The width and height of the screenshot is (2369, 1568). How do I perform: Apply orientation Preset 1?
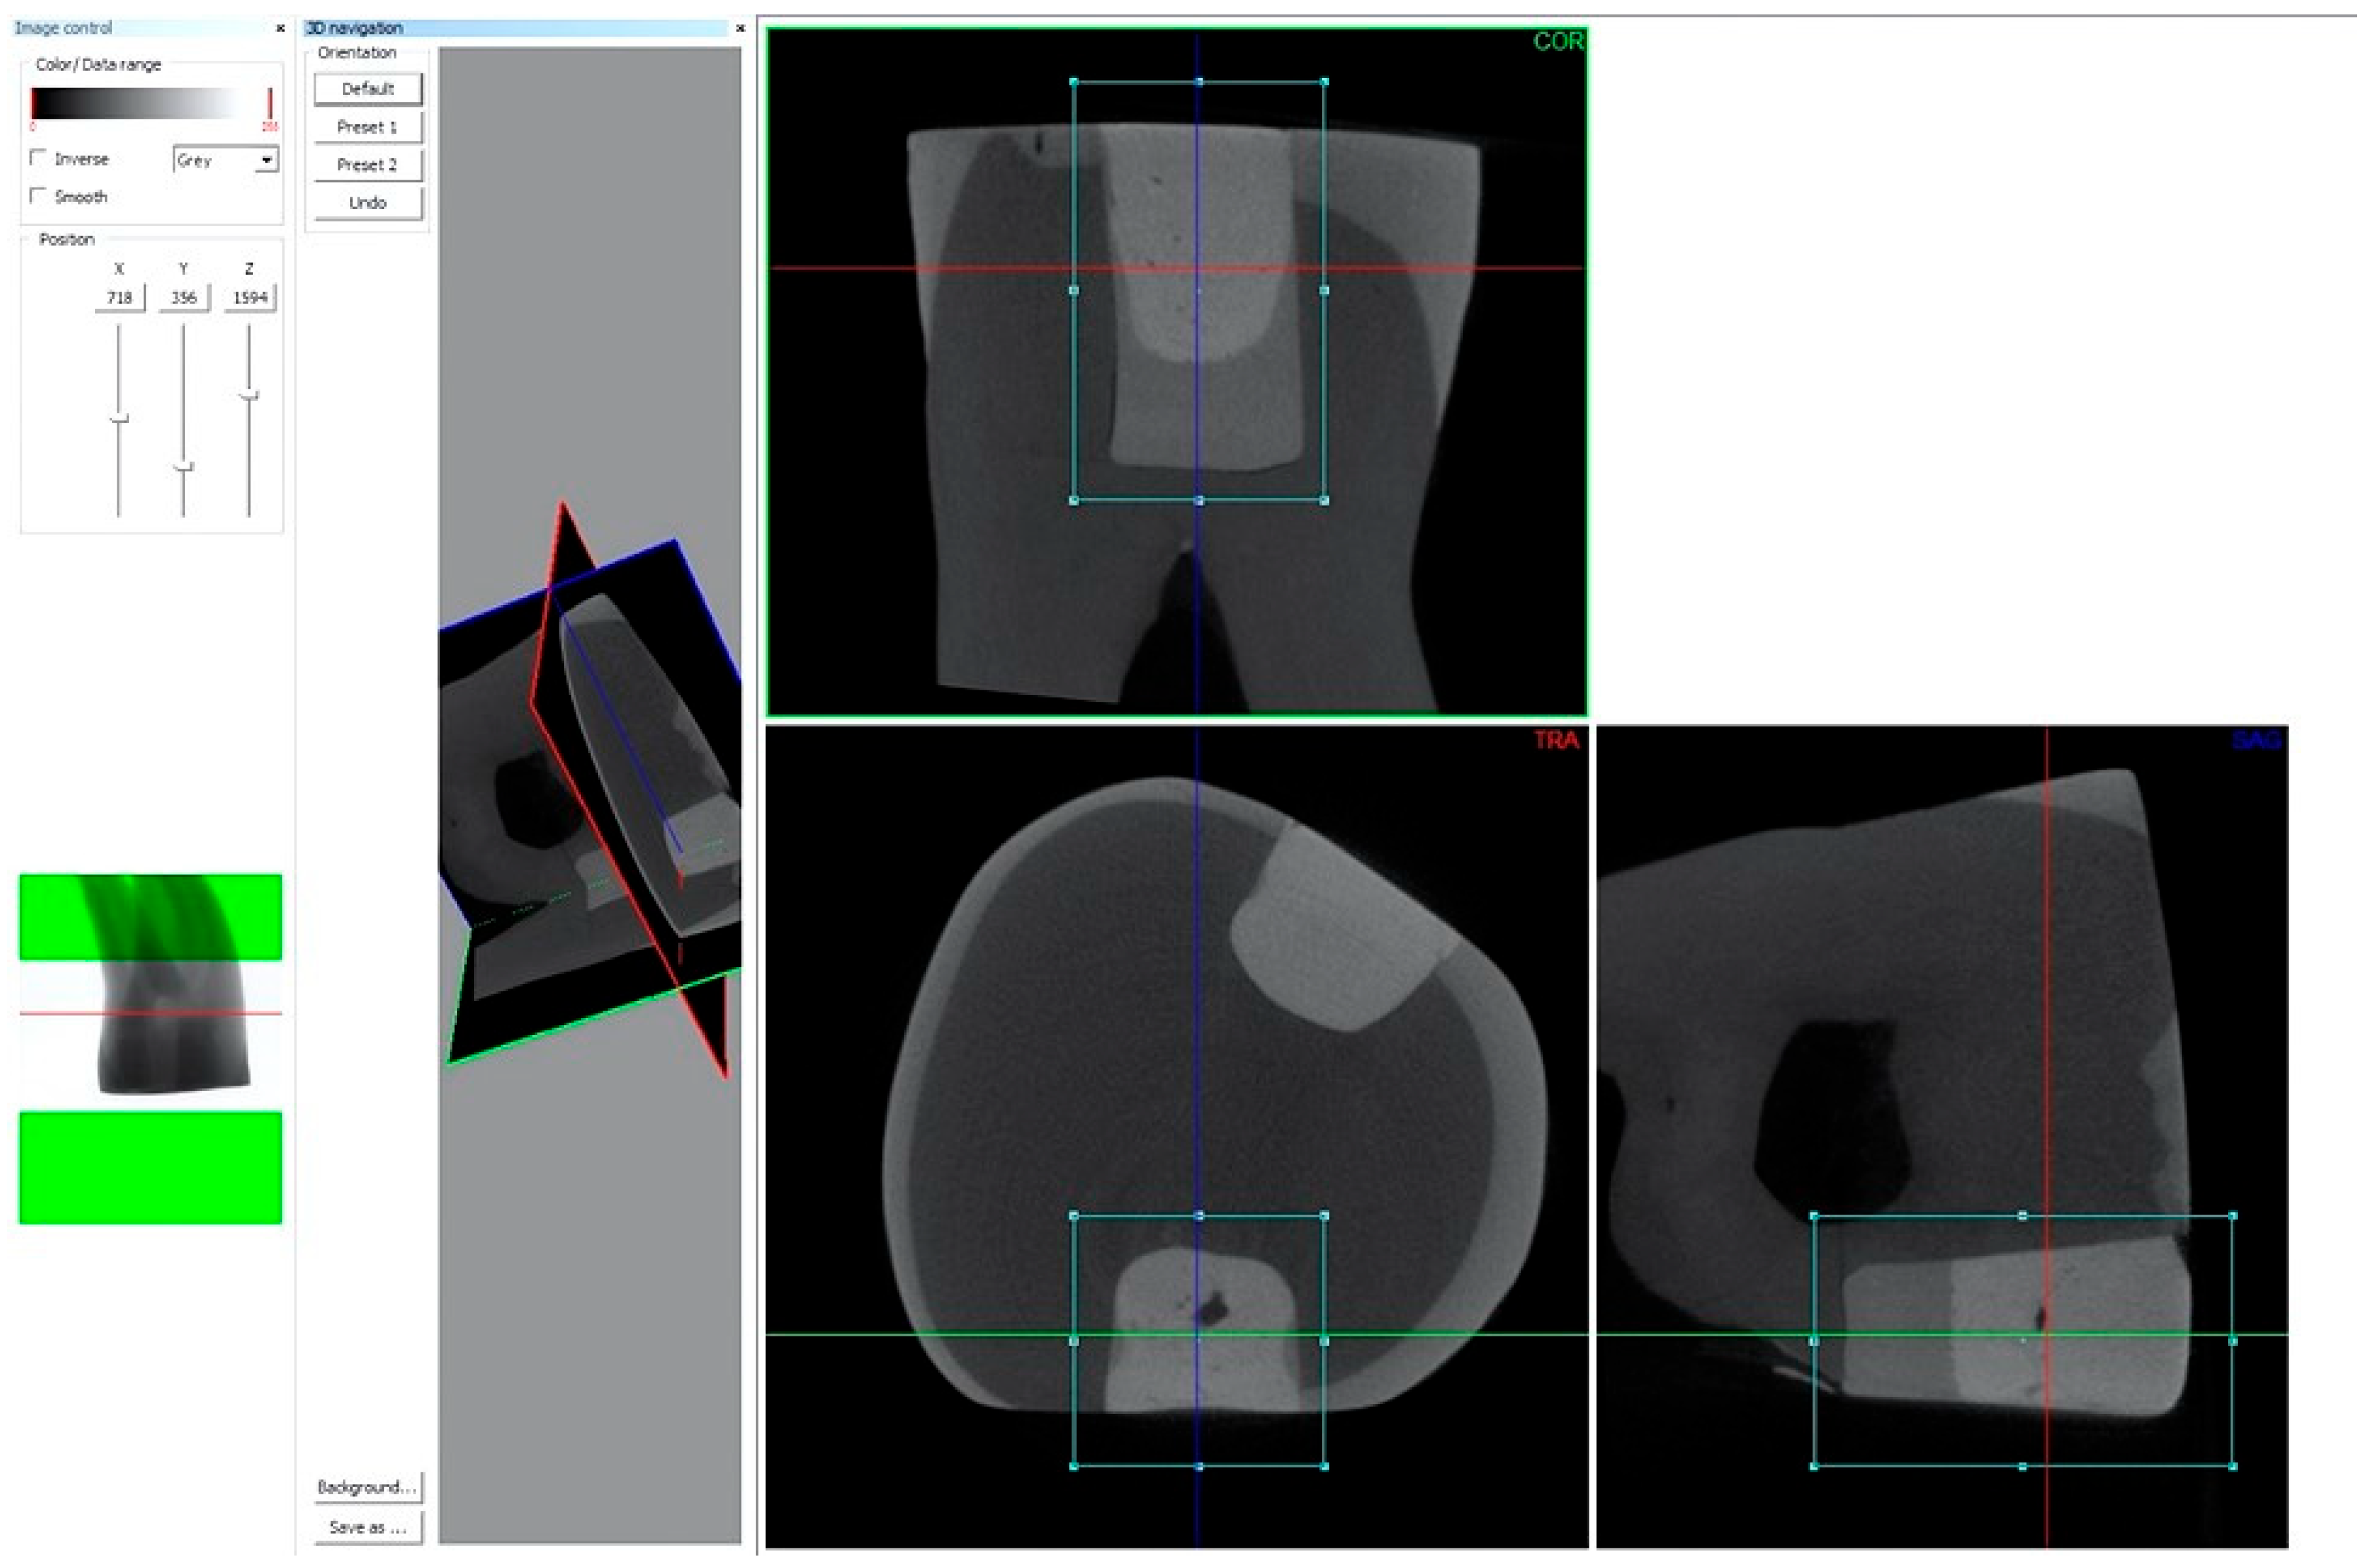367,127
